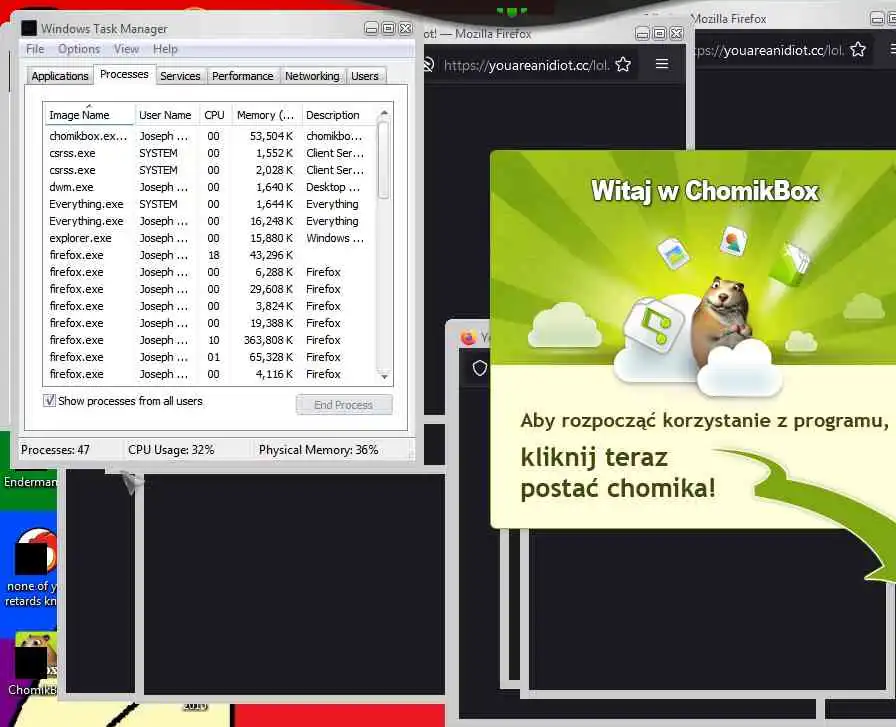Toggle Show processes from all users checkbox

[x=50, y=400]
